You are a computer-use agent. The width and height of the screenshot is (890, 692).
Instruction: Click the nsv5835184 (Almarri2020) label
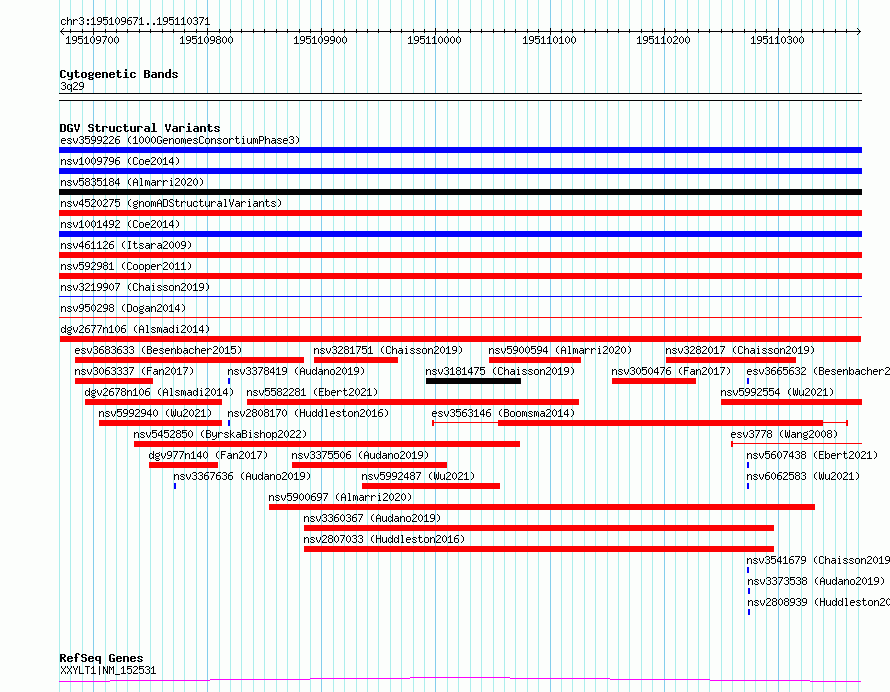click(132, 182)
